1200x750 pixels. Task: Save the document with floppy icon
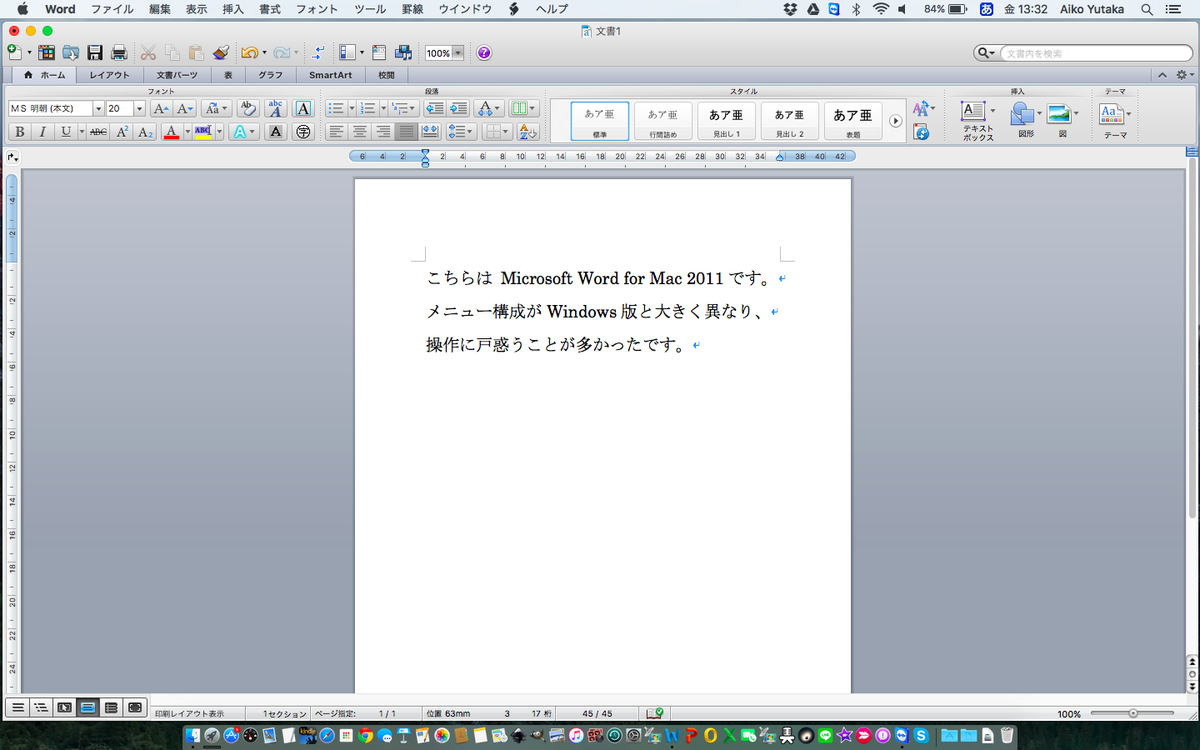click(x=95, y=52)
